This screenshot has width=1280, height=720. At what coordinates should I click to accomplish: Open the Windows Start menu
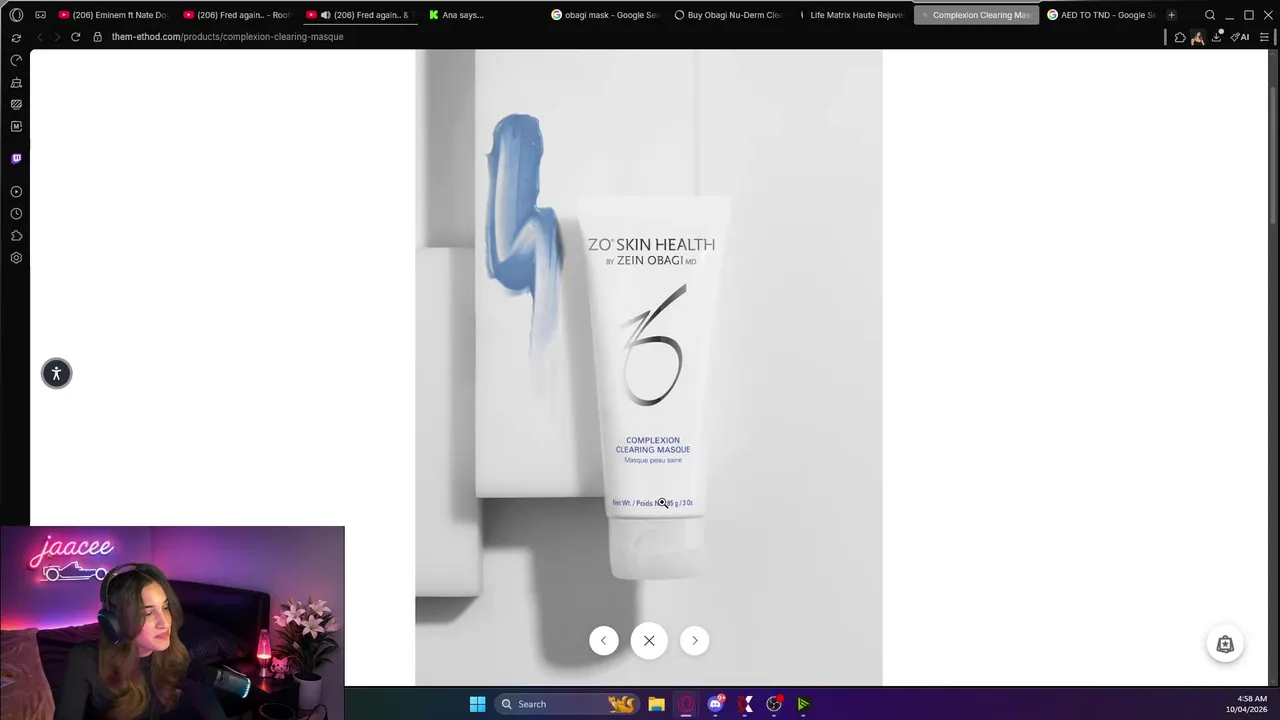click(x=477, y=704)
